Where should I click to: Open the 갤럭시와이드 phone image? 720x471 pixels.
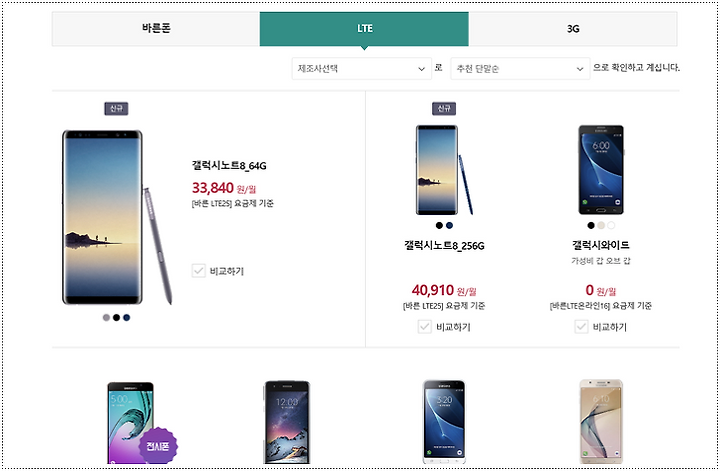[601, 170]
